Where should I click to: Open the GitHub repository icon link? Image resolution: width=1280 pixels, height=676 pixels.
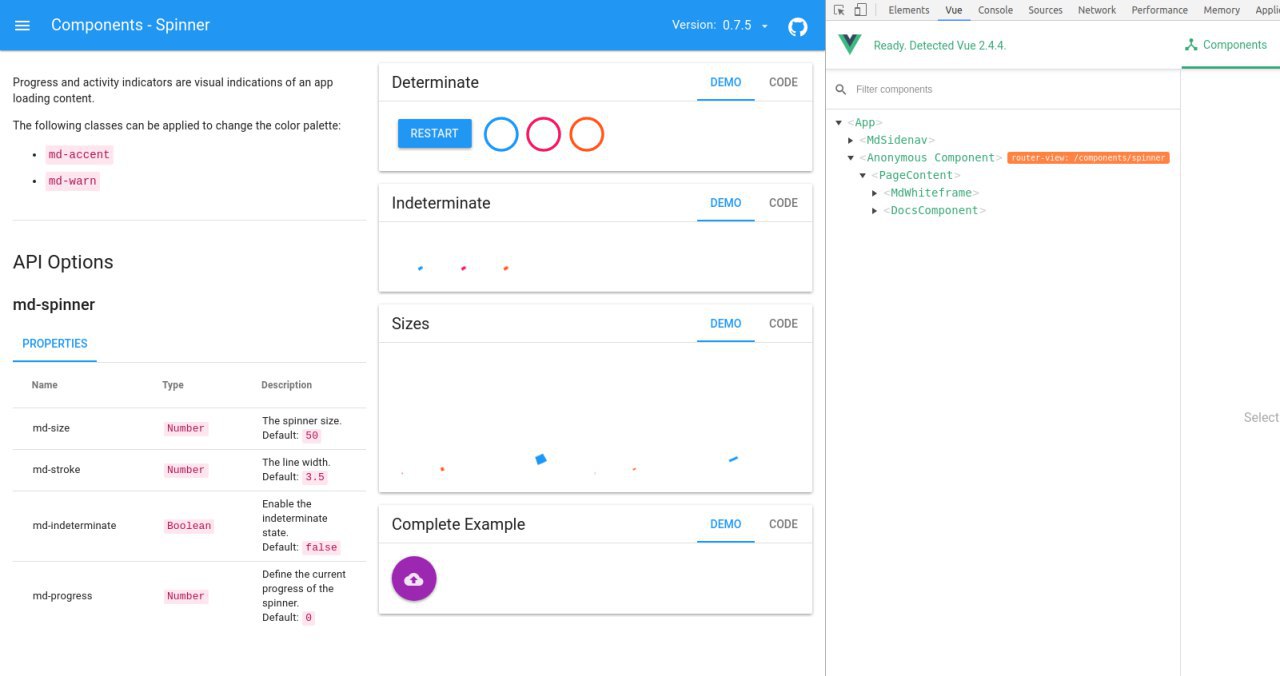coord(798,26)
